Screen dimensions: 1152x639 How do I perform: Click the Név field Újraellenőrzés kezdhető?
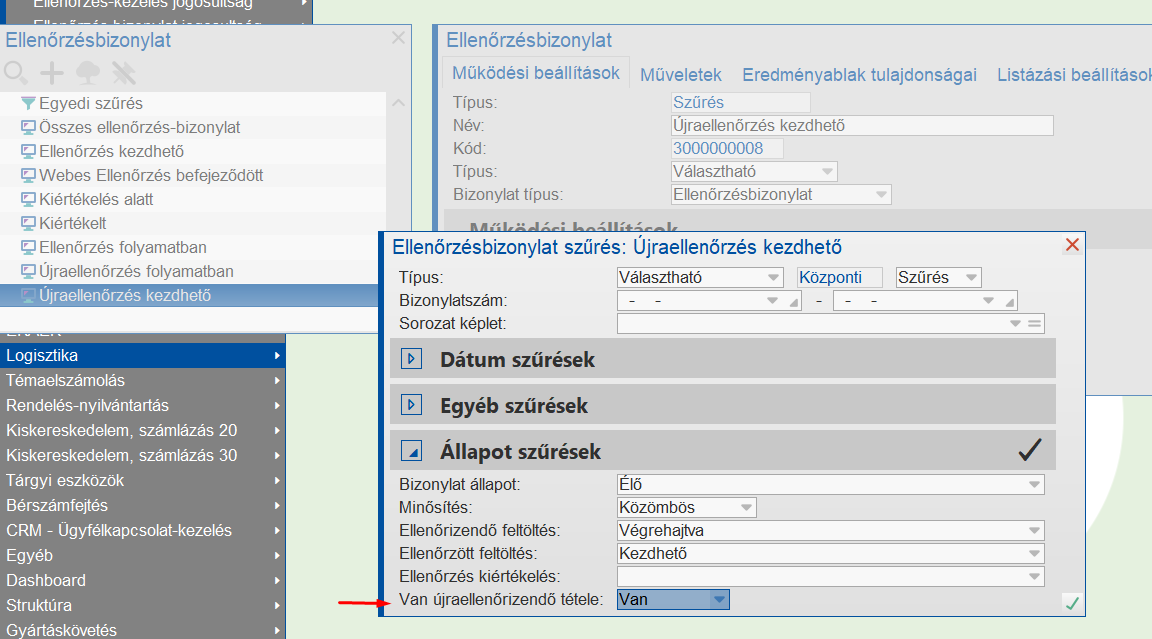862,126
